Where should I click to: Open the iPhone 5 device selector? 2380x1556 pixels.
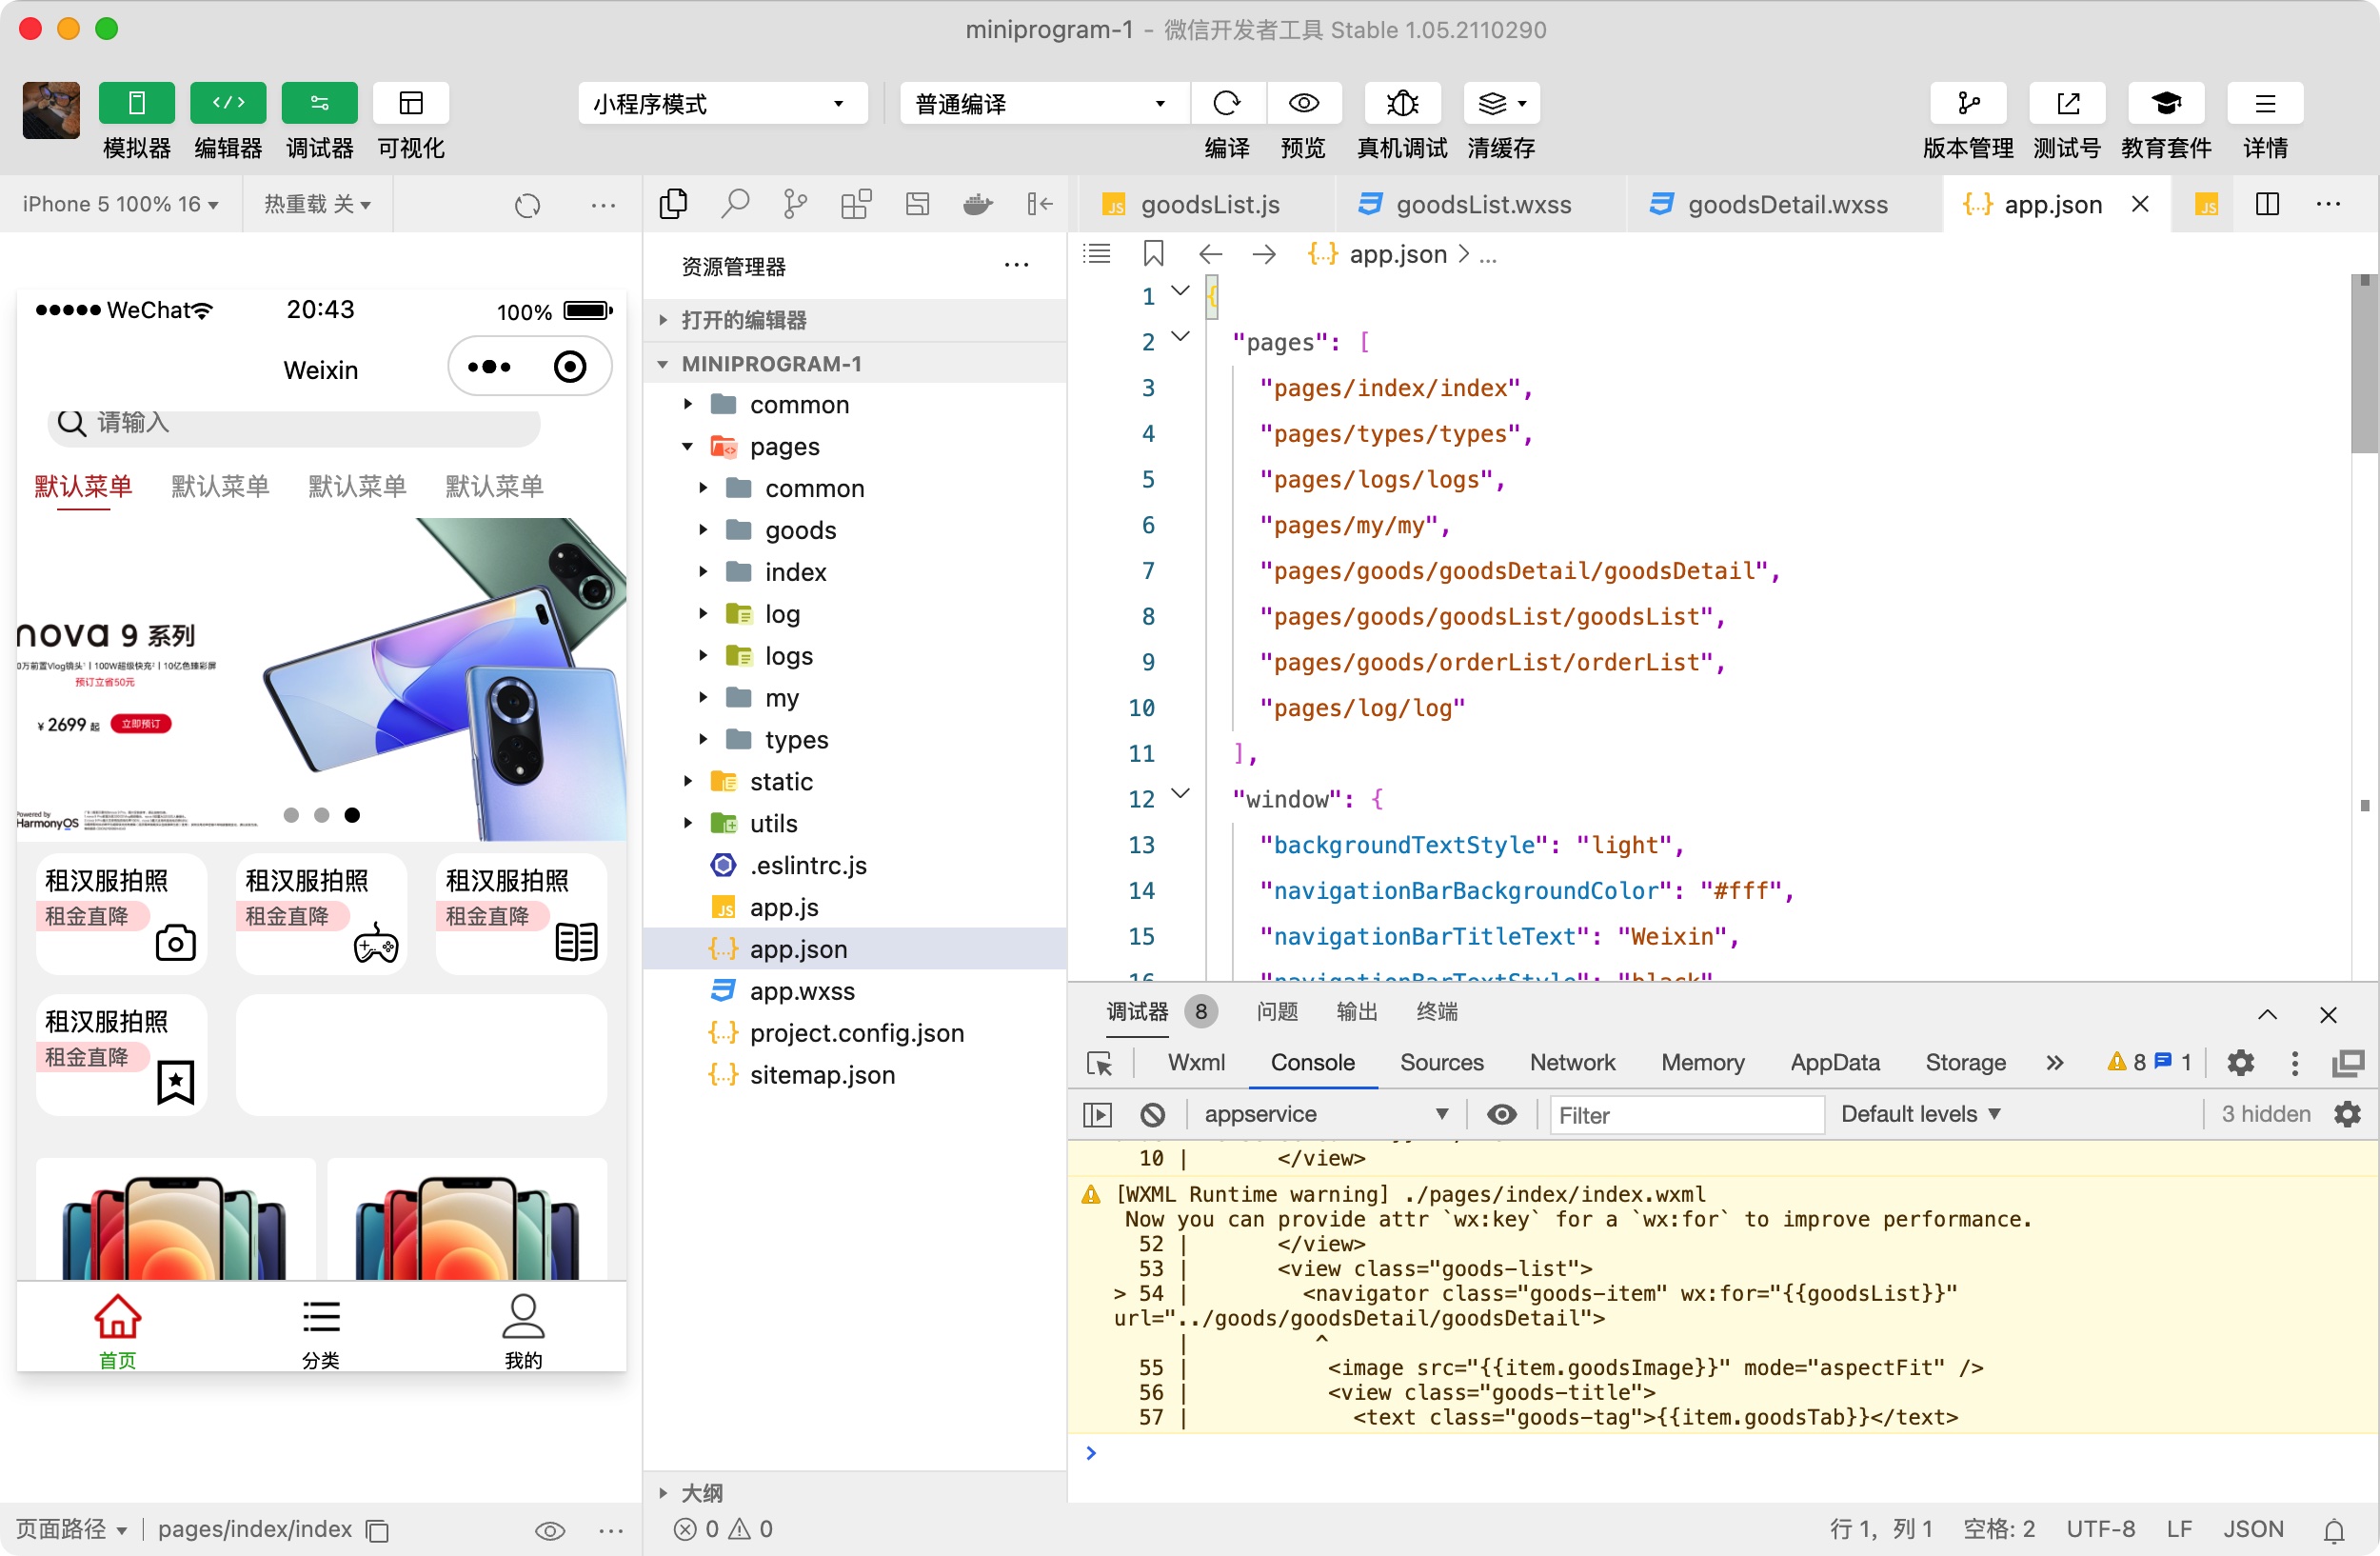(x=120, y=204)
